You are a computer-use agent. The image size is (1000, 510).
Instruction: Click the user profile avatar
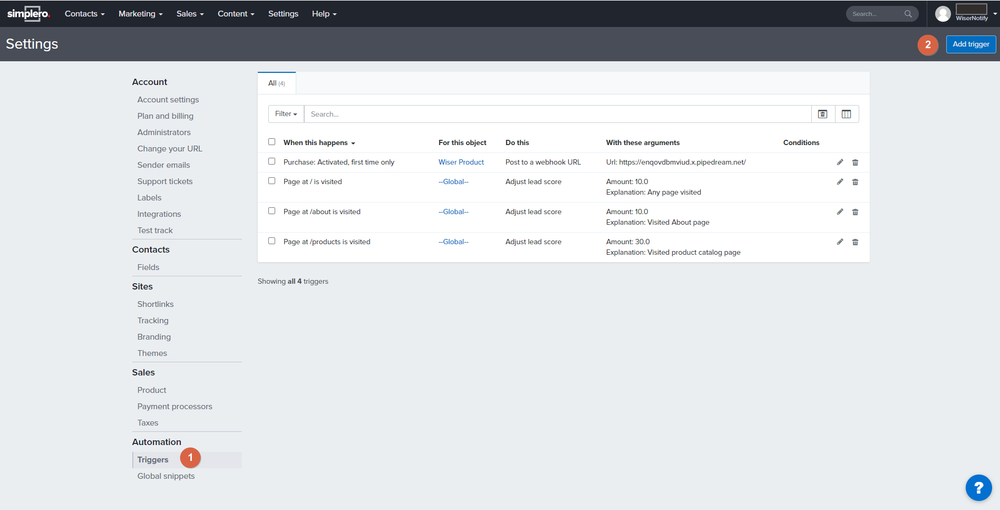[x=942, y=14]
